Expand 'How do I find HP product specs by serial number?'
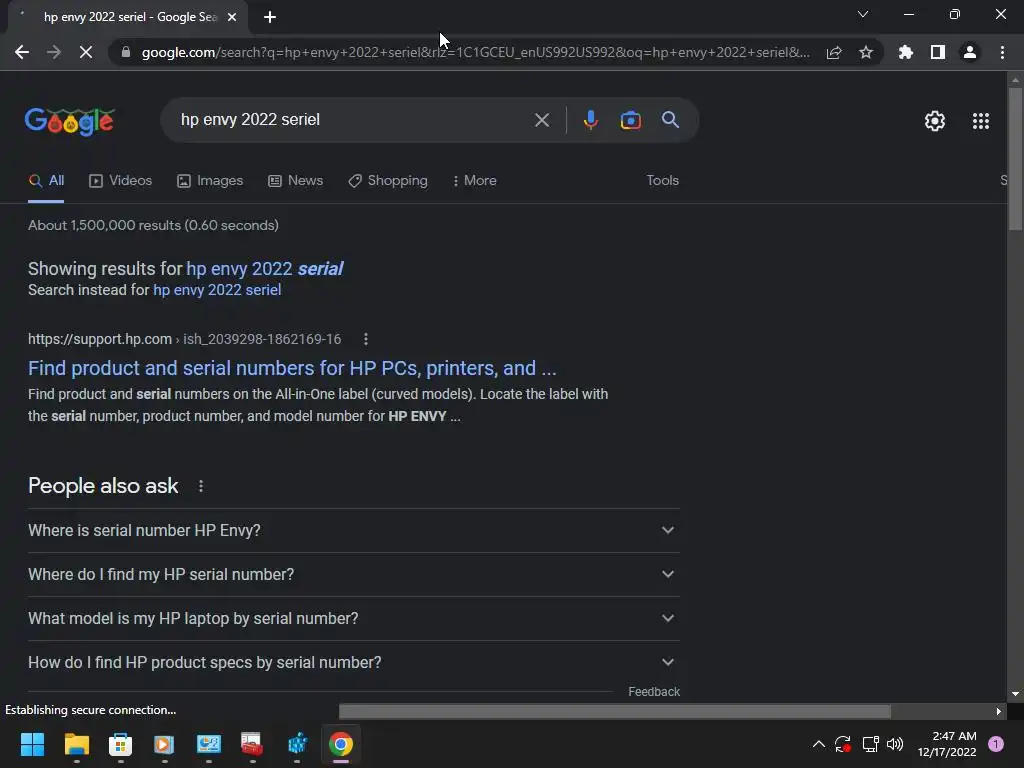Screen dimensions: 1024x768 pos(353,662)
